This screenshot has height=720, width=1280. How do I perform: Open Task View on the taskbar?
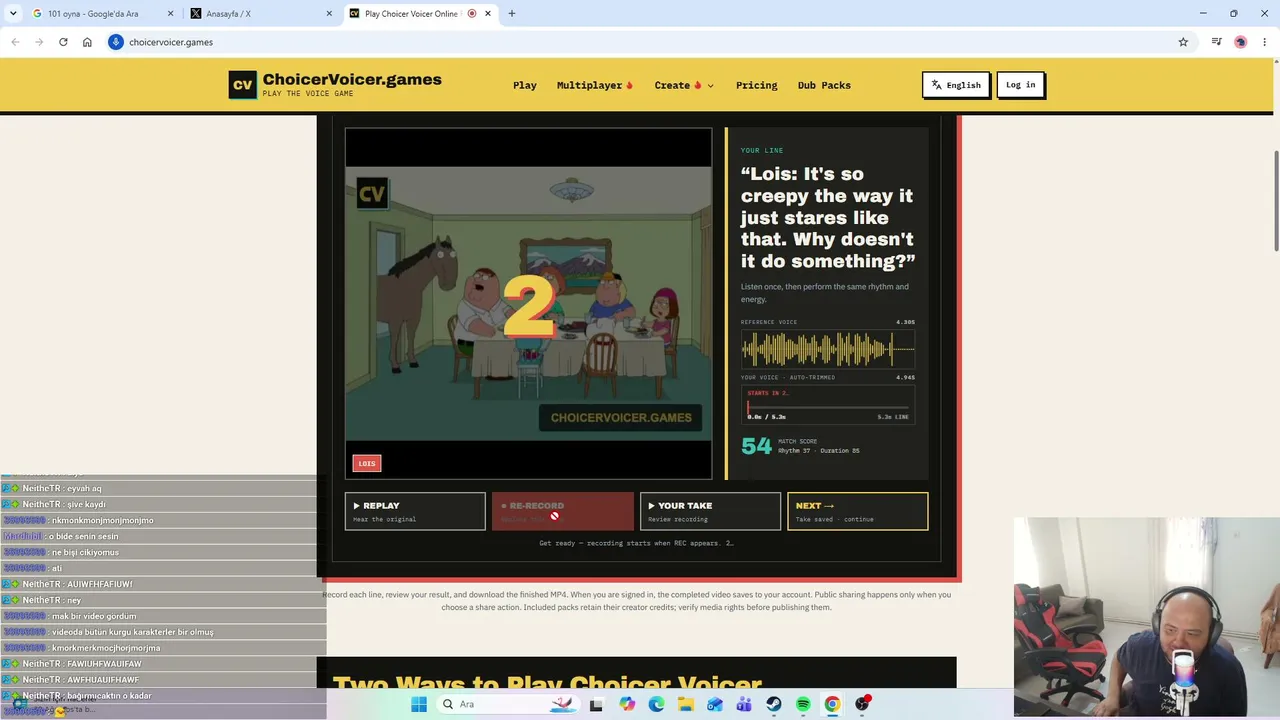coord(596,704)
